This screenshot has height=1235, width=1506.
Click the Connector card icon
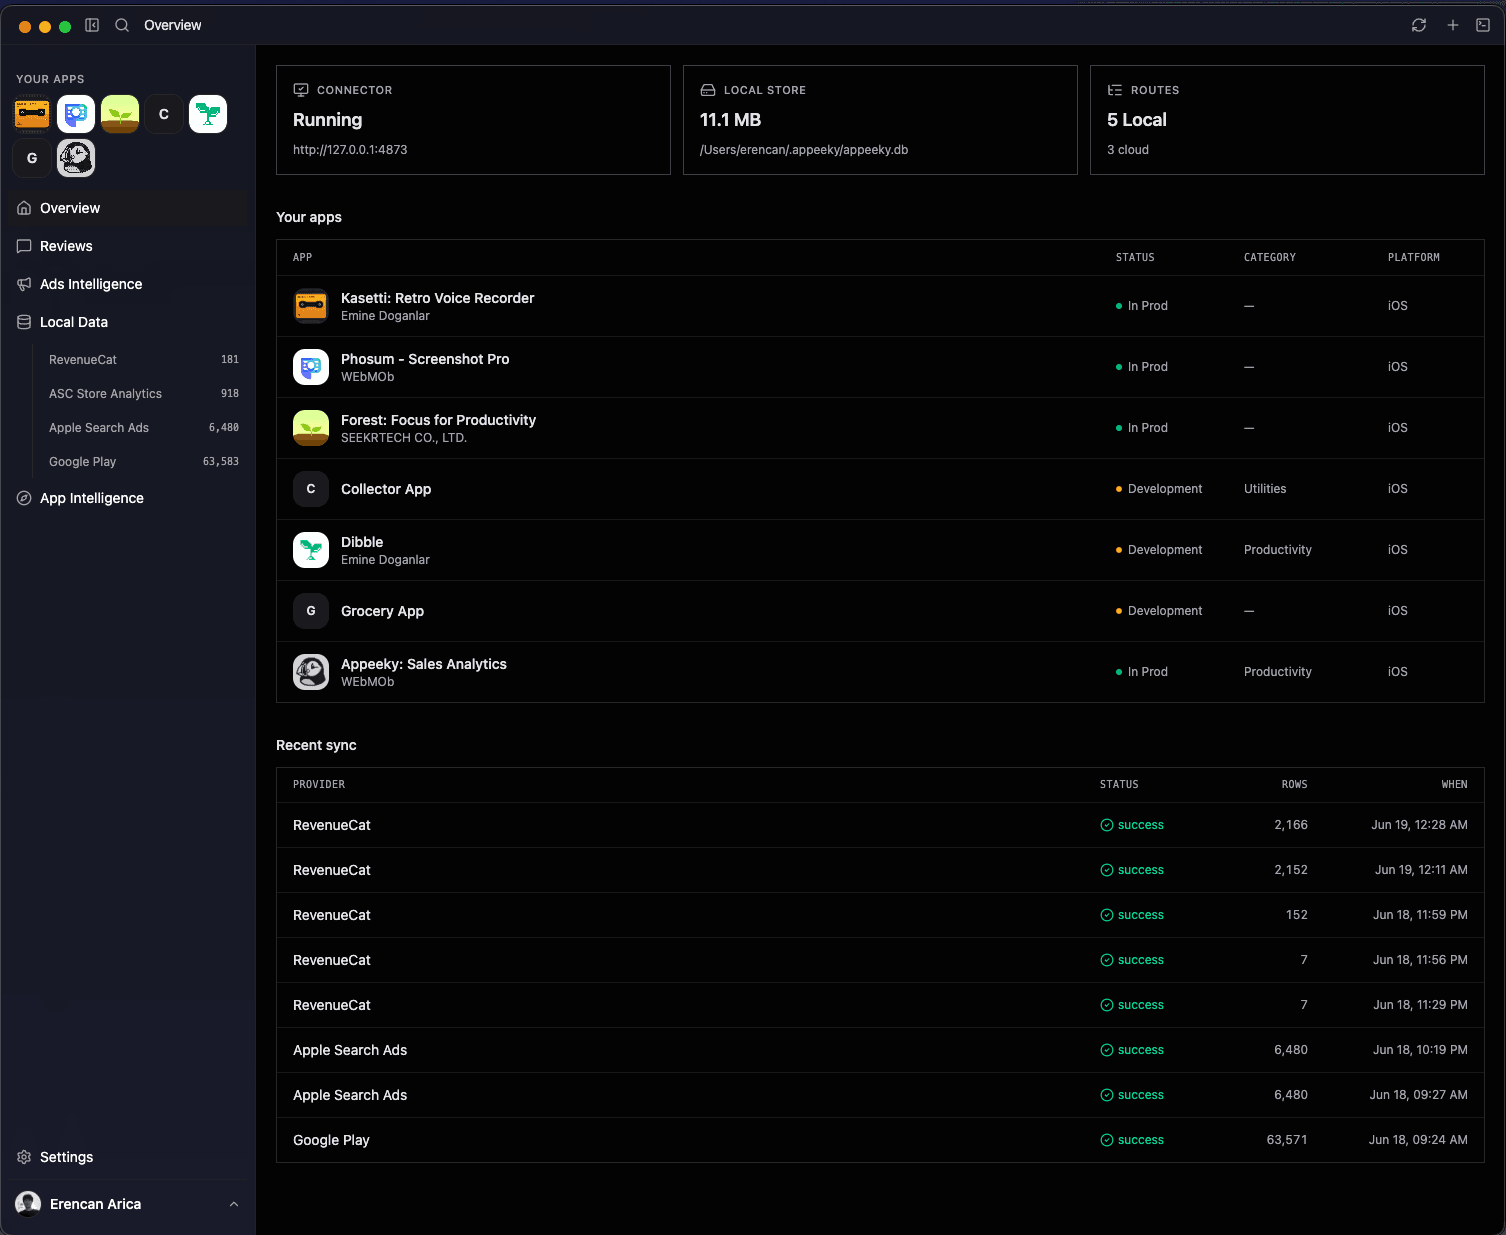301,90
